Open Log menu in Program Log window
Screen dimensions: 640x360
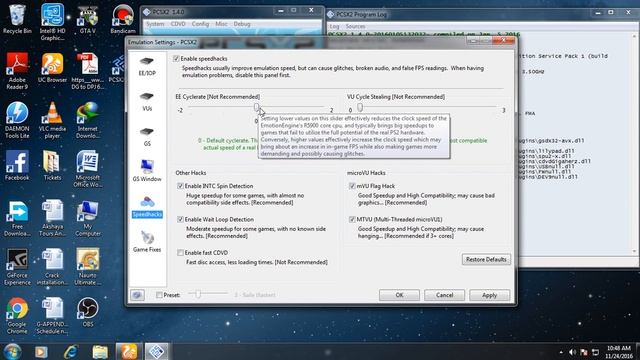[x=334, y=26]
